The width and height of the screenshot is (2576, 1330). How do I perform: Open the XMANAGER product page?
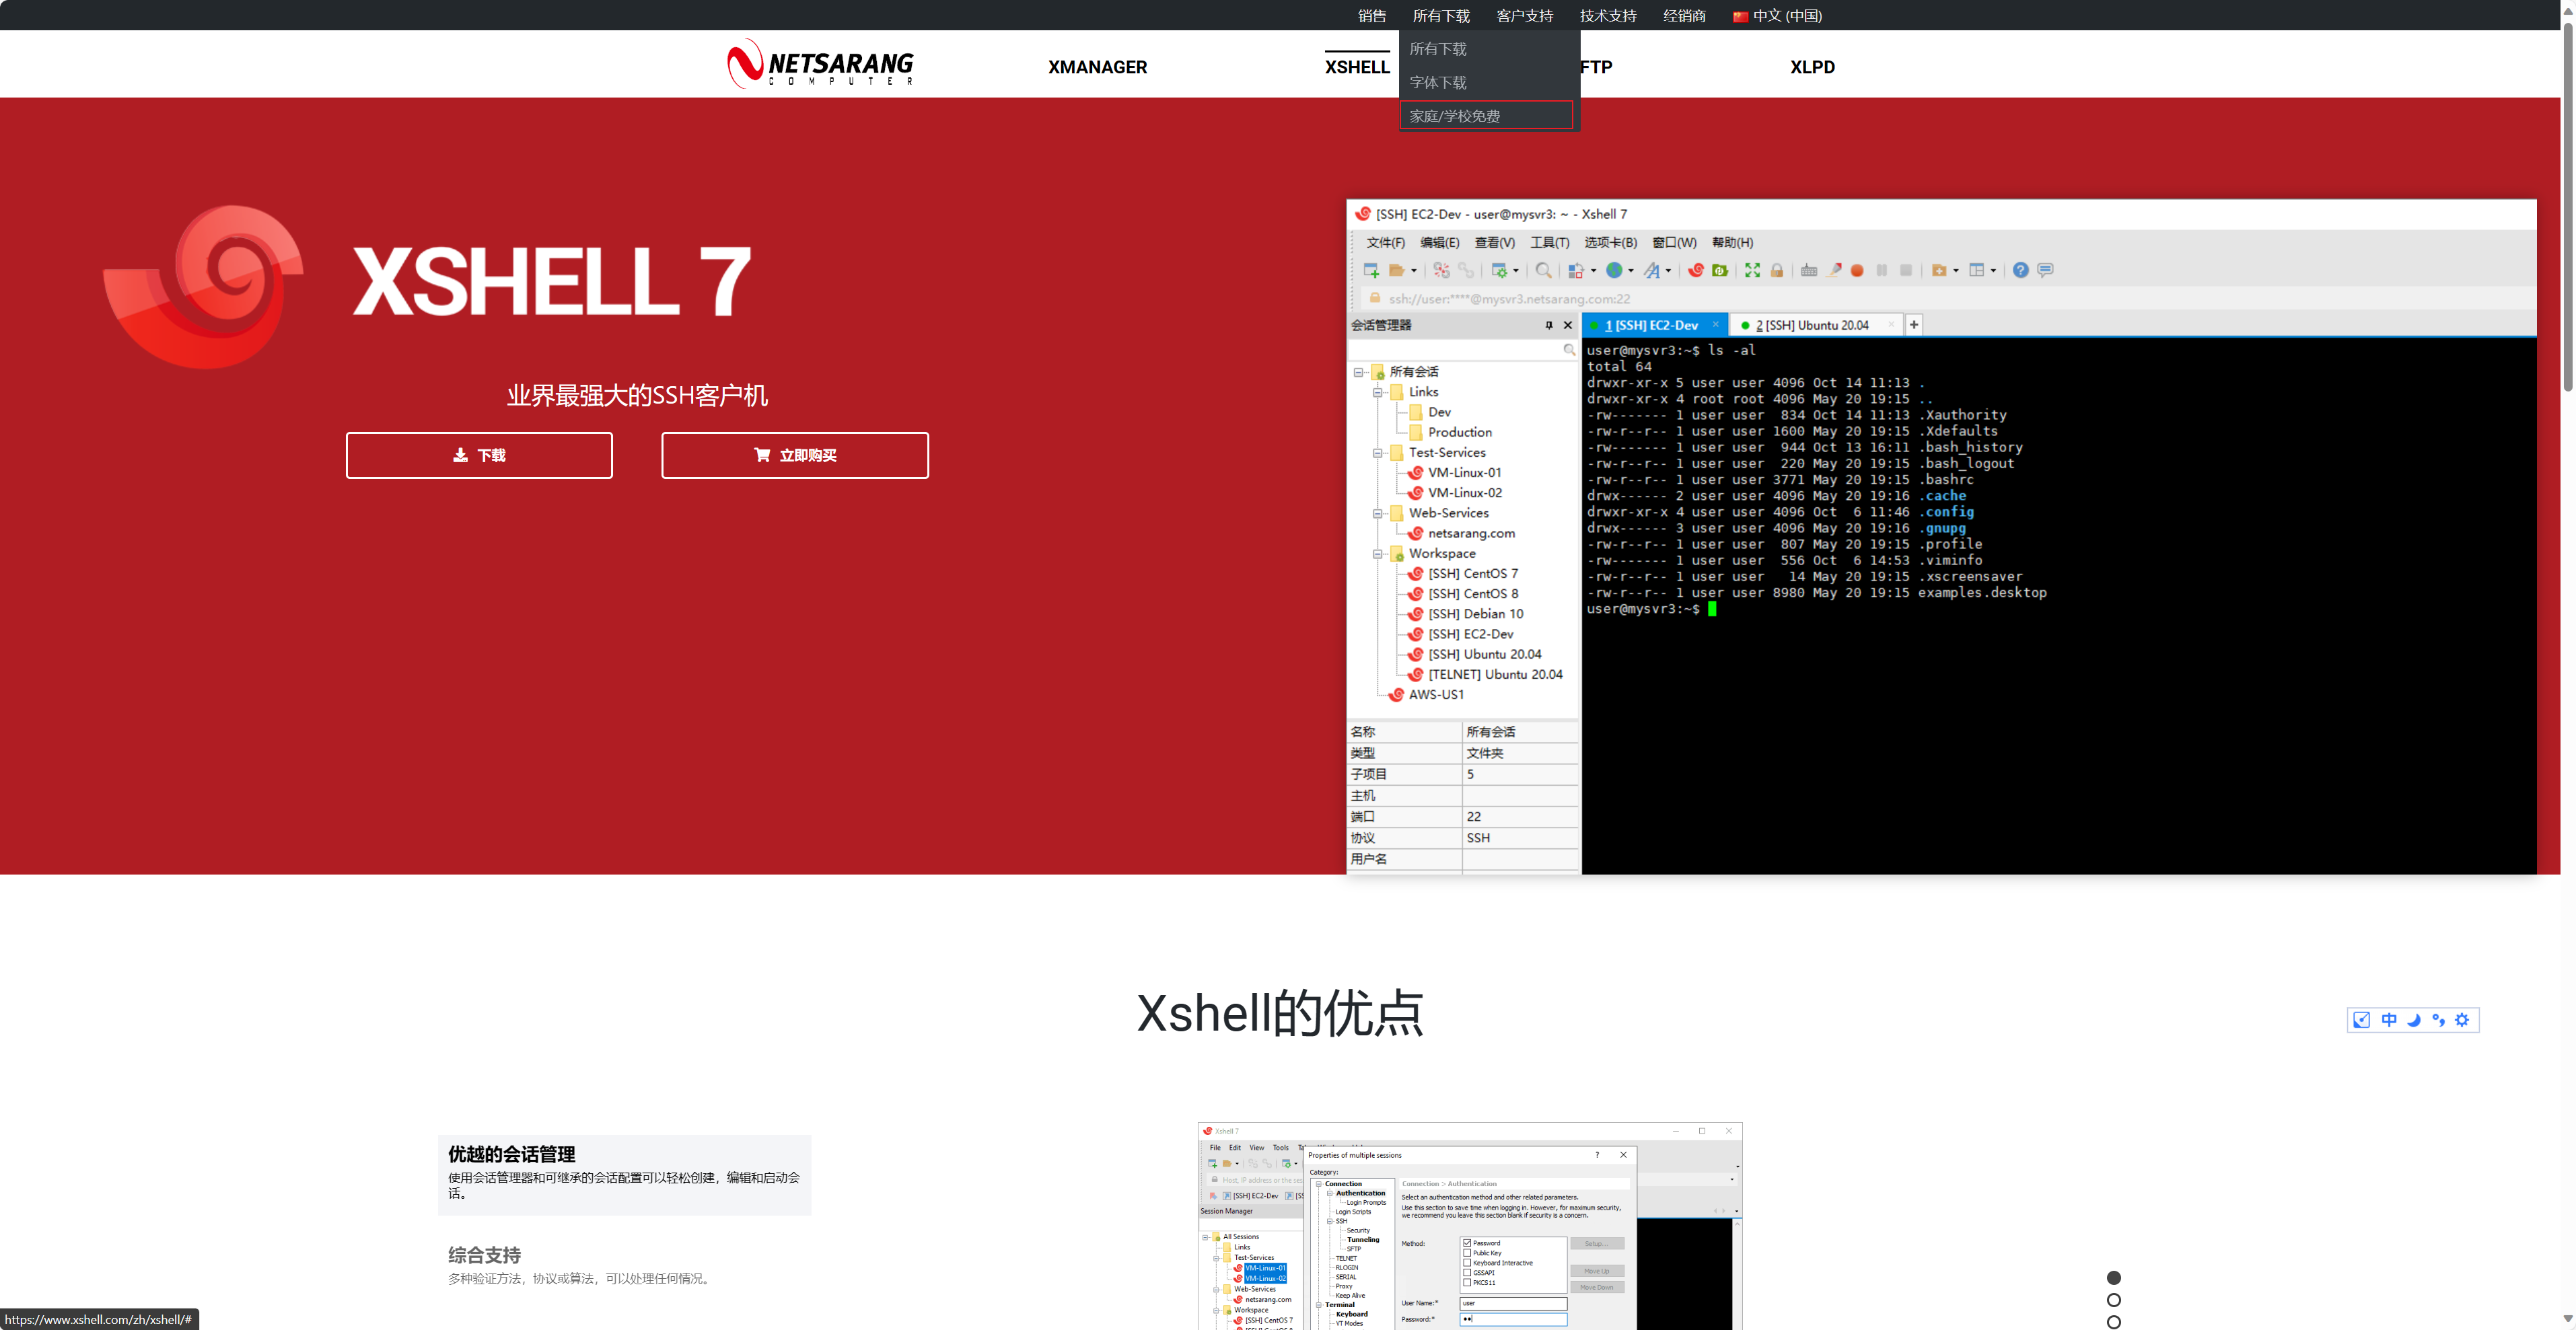1097,67
